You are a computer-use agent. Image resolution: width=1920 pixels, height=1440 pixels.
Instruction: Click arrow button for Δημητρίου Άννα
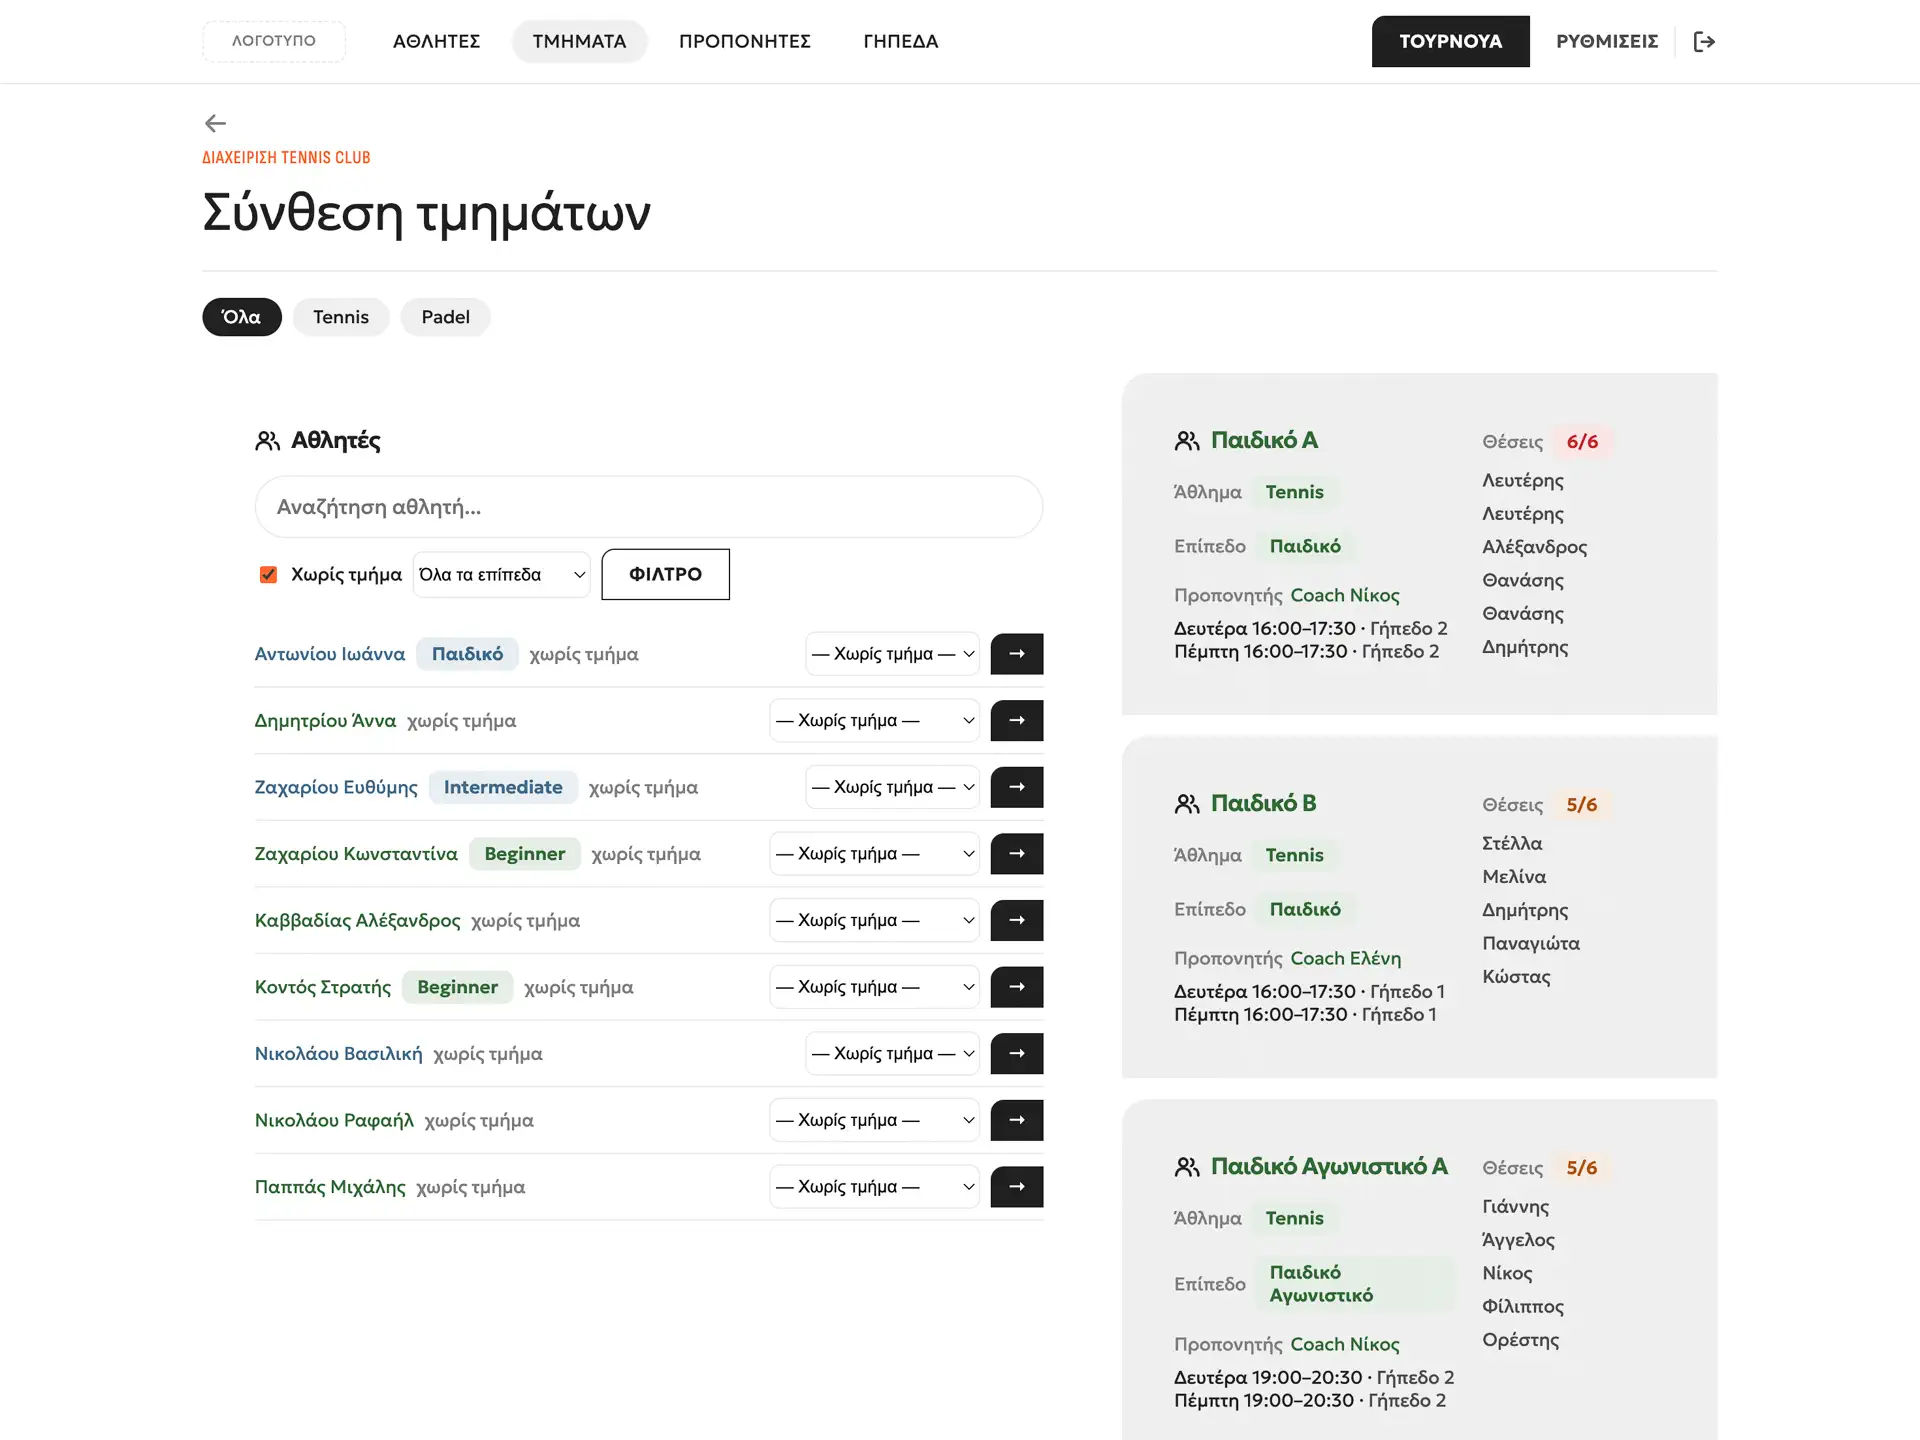click(x=1017, y=720)
